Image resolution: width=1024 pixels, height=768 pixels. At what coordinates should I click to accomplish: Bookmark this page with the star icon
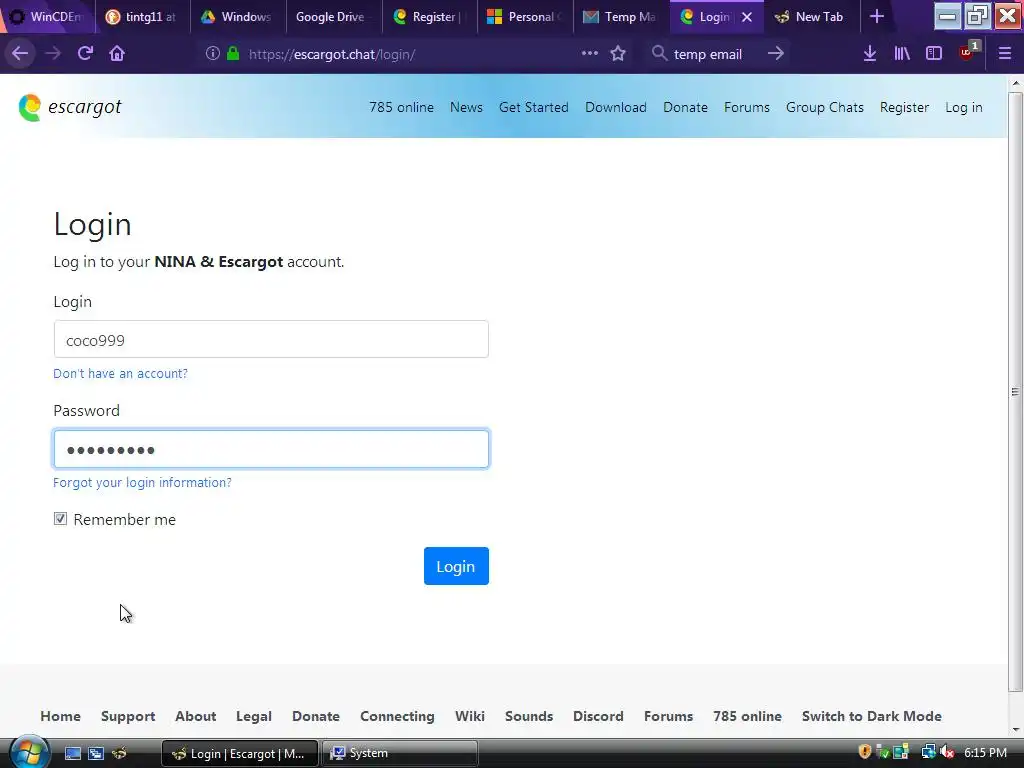tap(618, 54)
